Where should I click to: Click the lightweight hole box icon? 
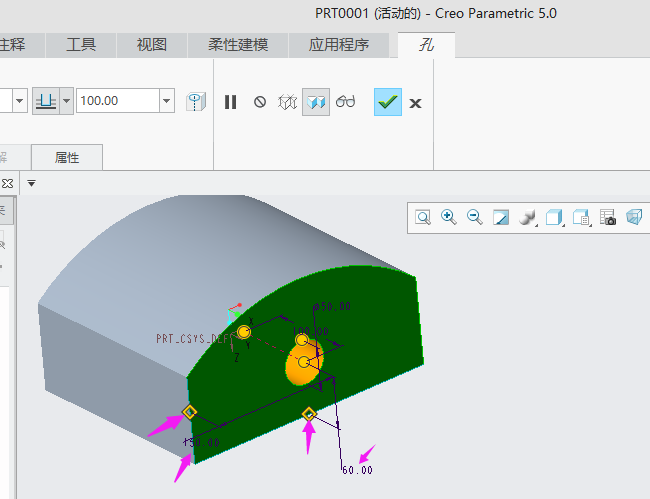(x=196, y=102)
